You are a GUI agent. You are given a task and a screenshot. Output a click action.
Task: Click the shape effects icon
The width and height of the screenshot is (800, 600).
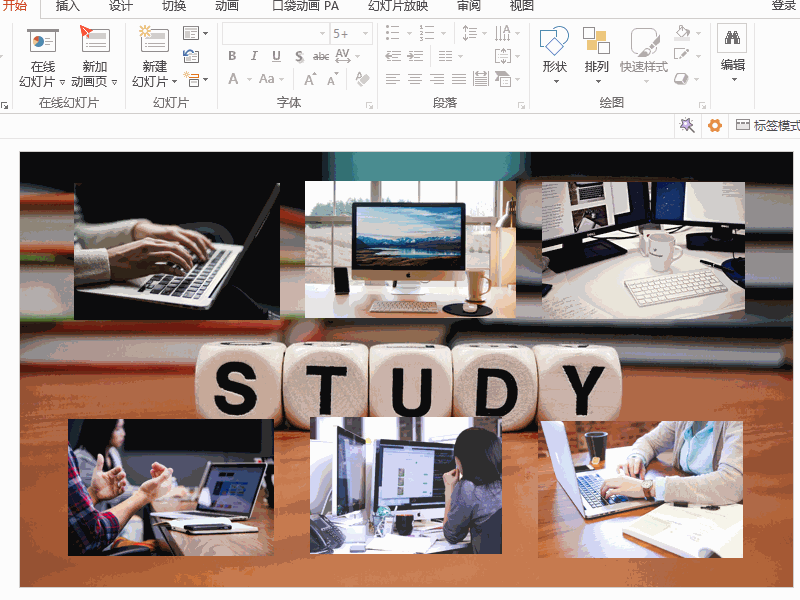pos(681,79)
